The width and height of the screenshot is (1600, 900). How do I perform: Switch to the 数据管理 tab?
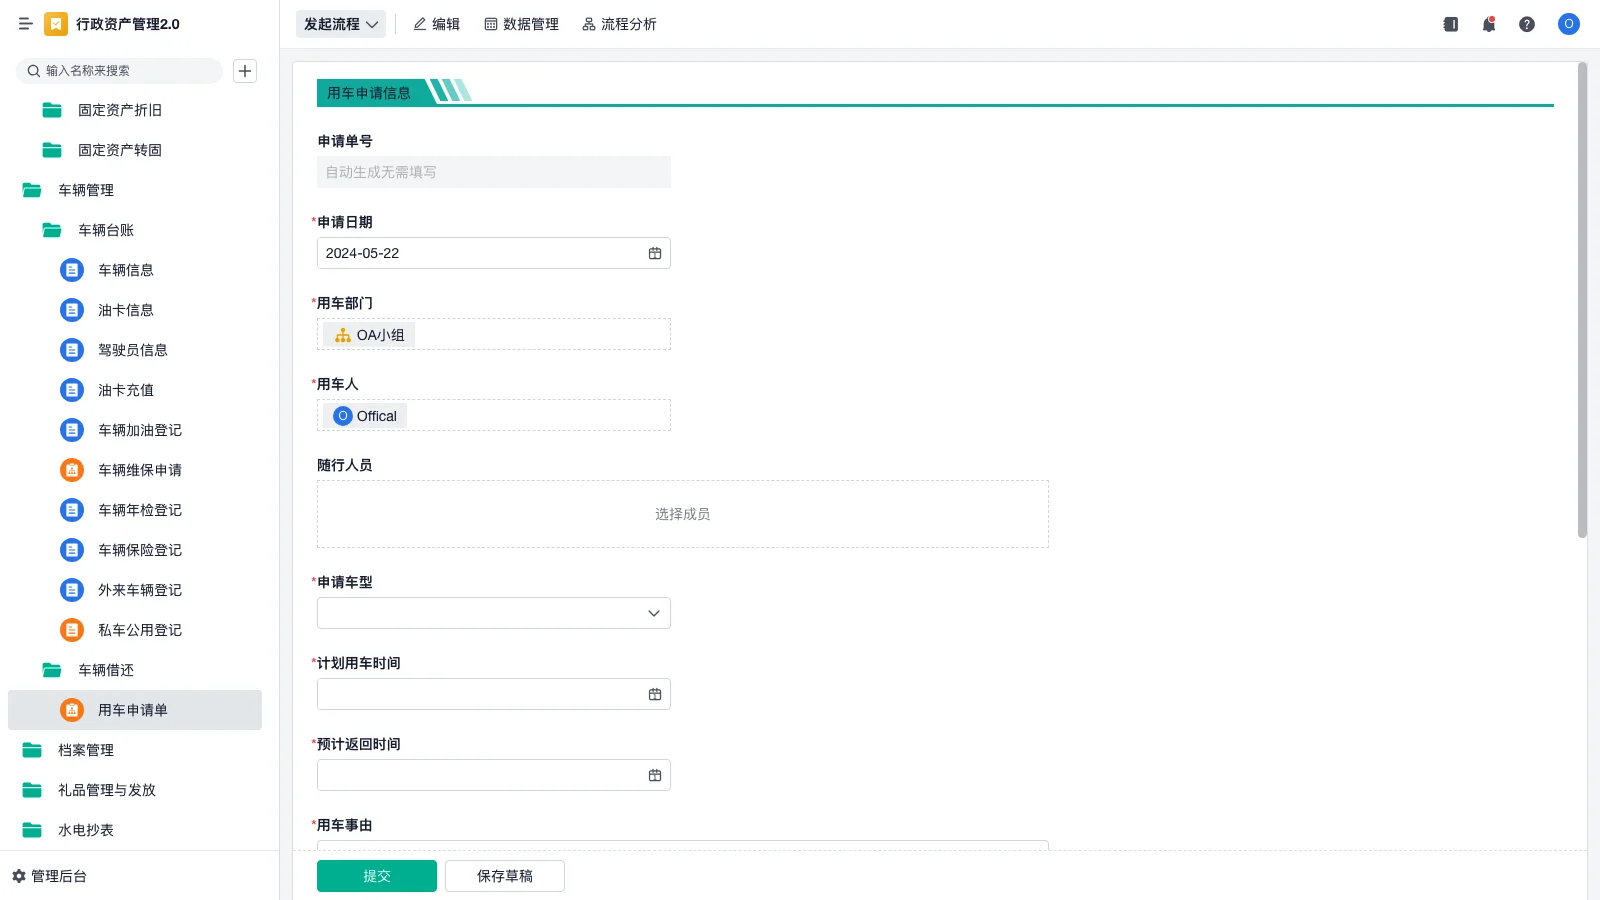(x=522, y=24)
